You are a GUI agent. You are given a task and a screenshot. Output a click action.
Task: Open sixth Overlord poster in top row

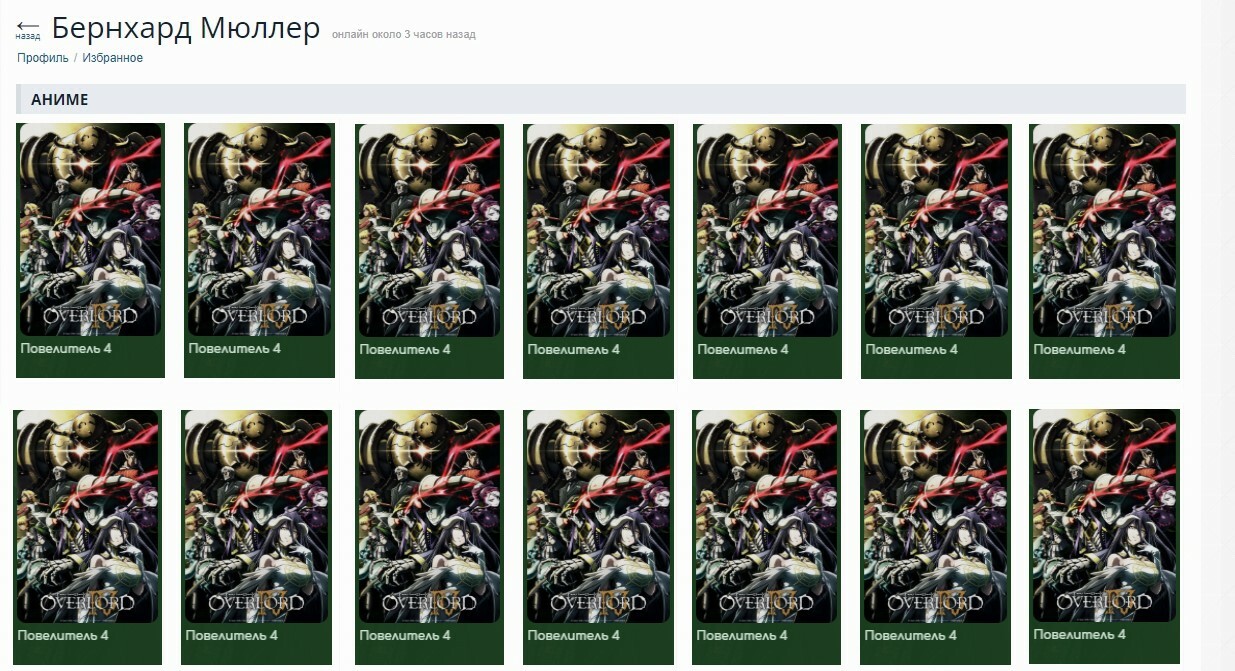[936, 230]
